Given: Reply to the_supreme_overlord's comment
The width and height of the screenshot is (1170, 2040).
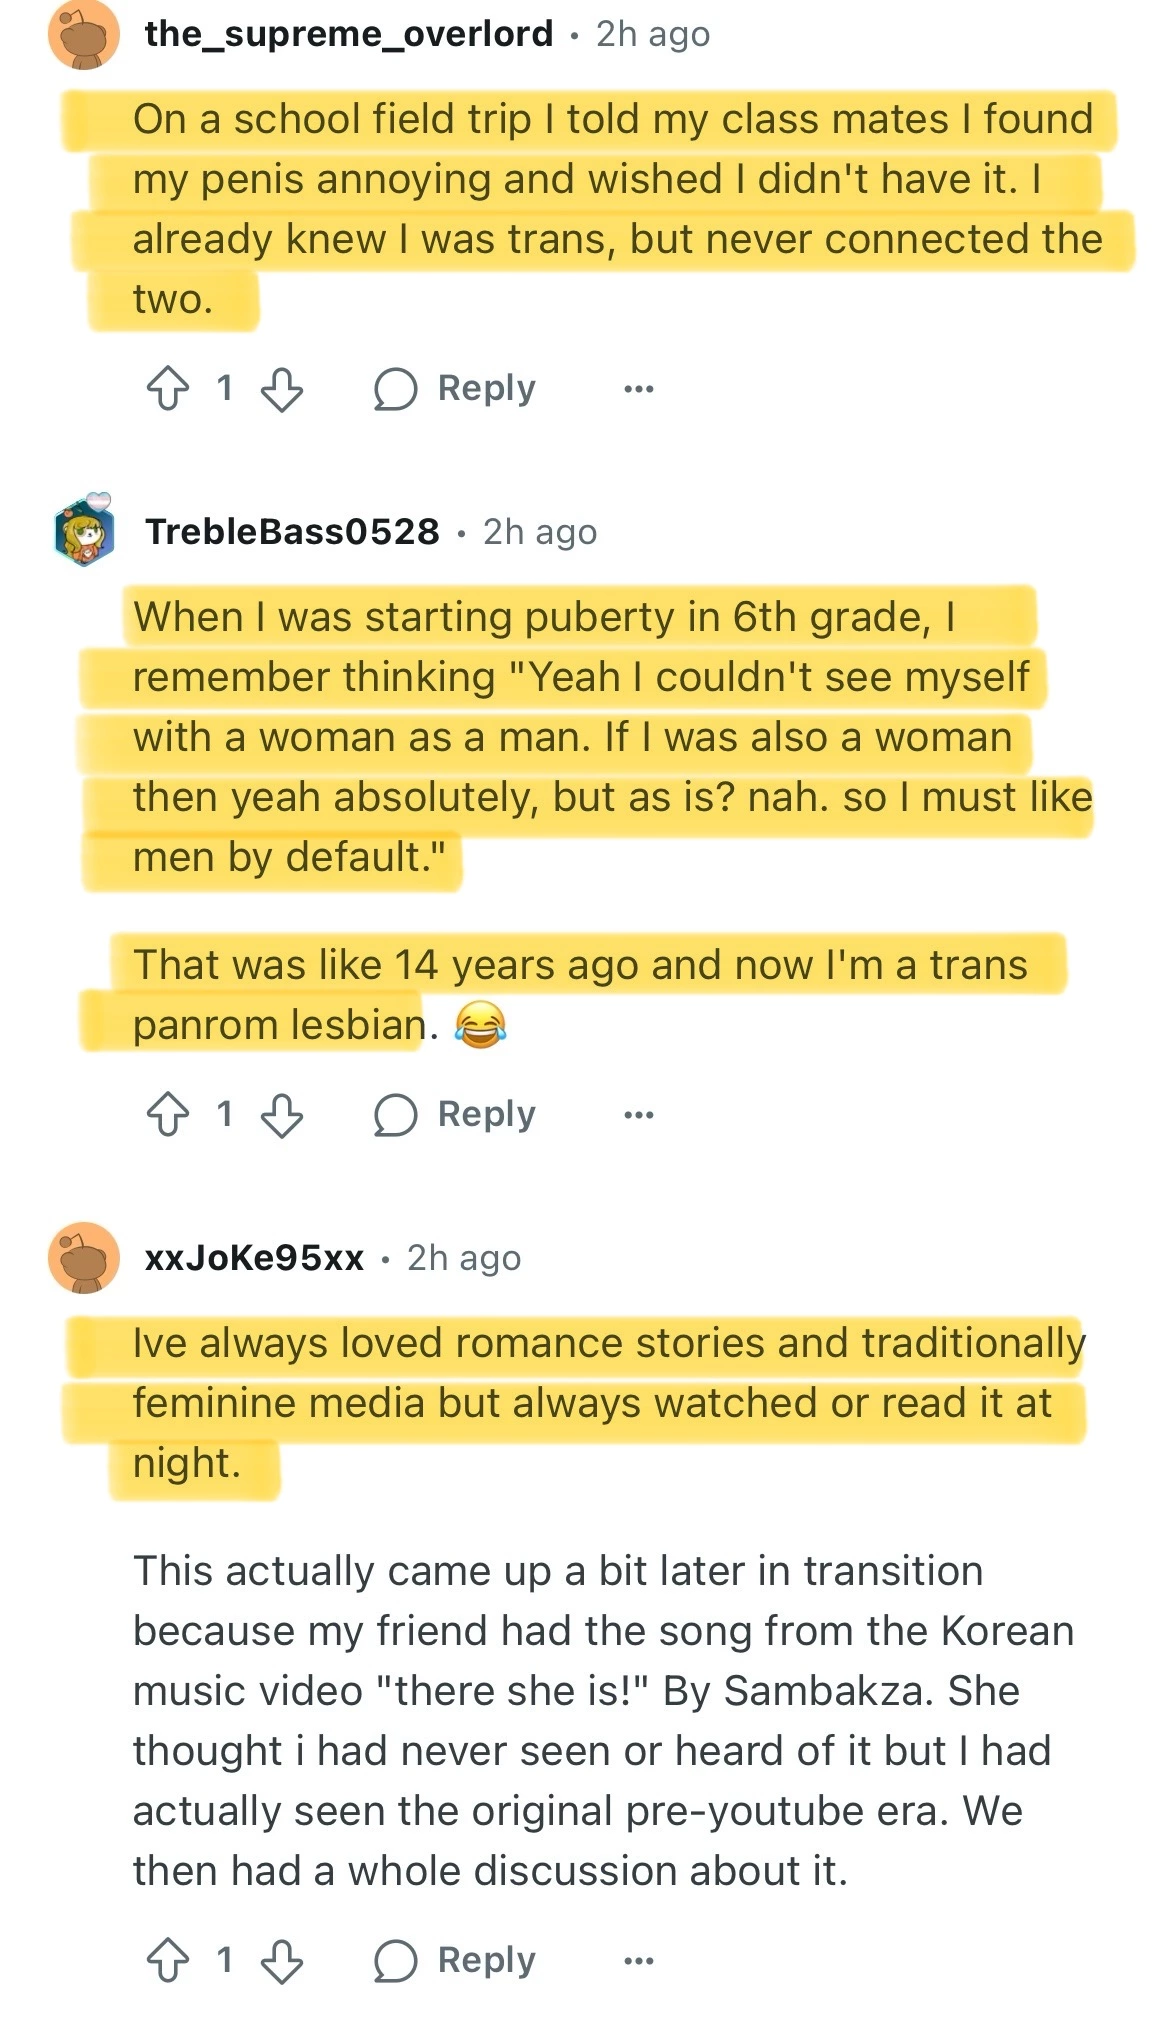Looking at the screenshot, I should coord(456,389).
